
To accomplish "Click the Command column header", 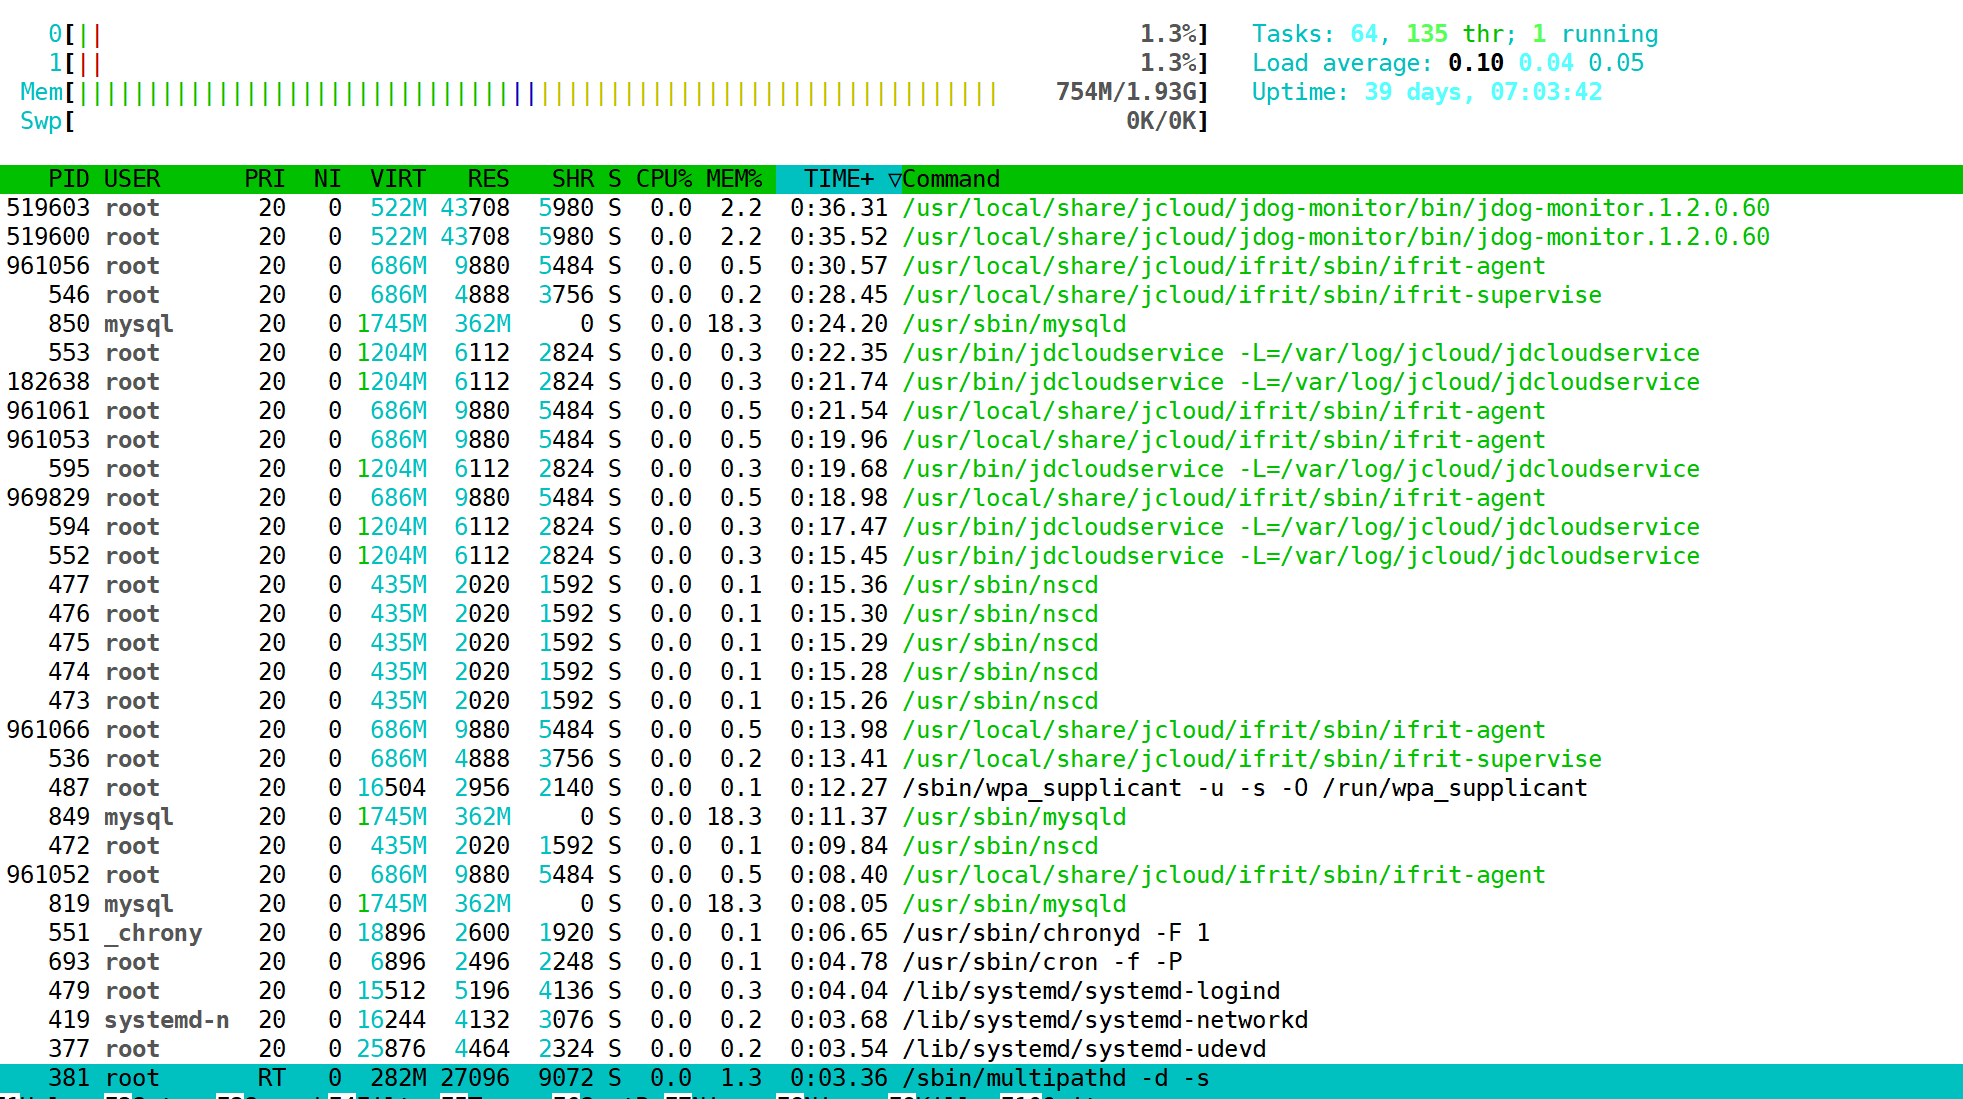I will (951, 180).
